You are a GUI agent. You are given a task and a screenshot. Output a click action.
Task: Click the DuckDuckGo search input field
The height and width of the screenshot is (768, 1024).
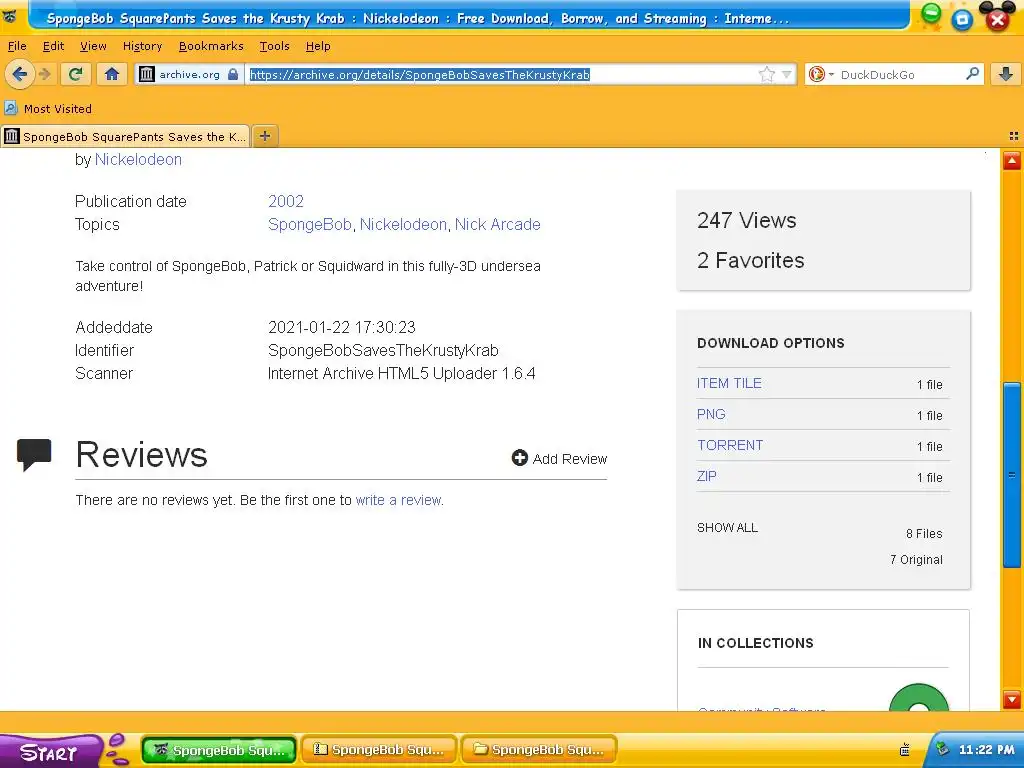900,74
